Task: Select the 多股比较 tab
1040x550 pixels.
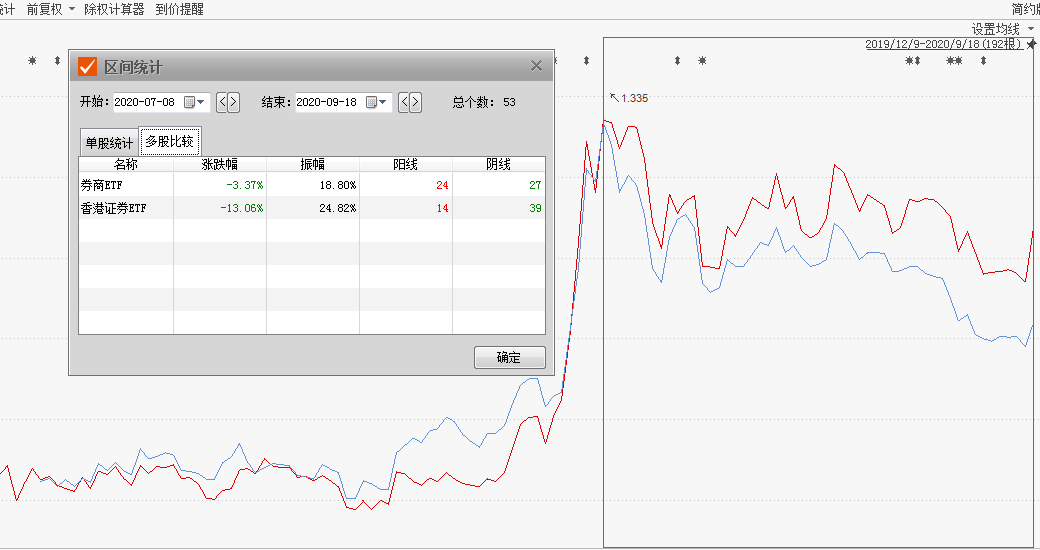Action: [170, 142]
